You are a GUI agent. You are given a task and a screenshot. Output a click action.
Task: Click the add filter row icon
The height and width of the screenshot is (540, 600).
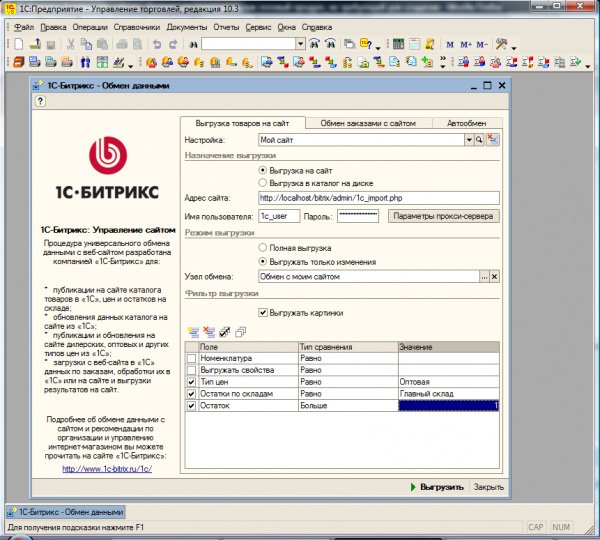tap(193, 332)
